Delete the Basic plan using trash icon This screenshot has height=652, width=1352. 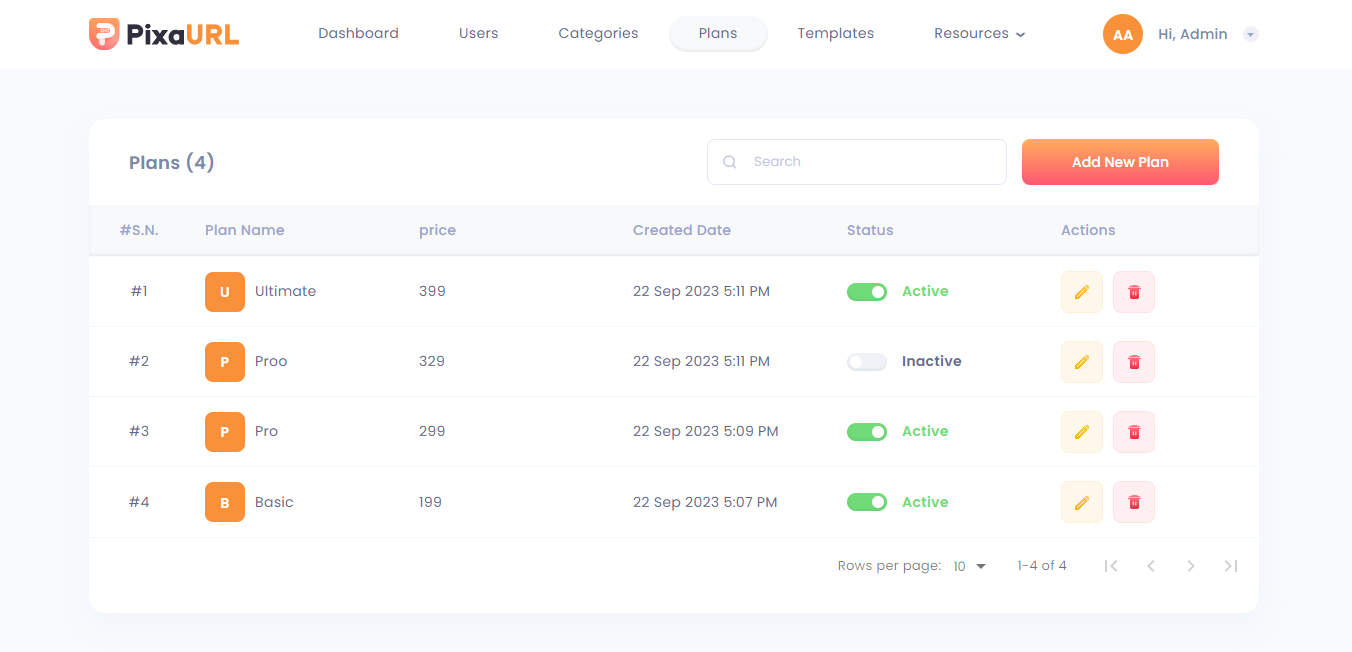1134,502
